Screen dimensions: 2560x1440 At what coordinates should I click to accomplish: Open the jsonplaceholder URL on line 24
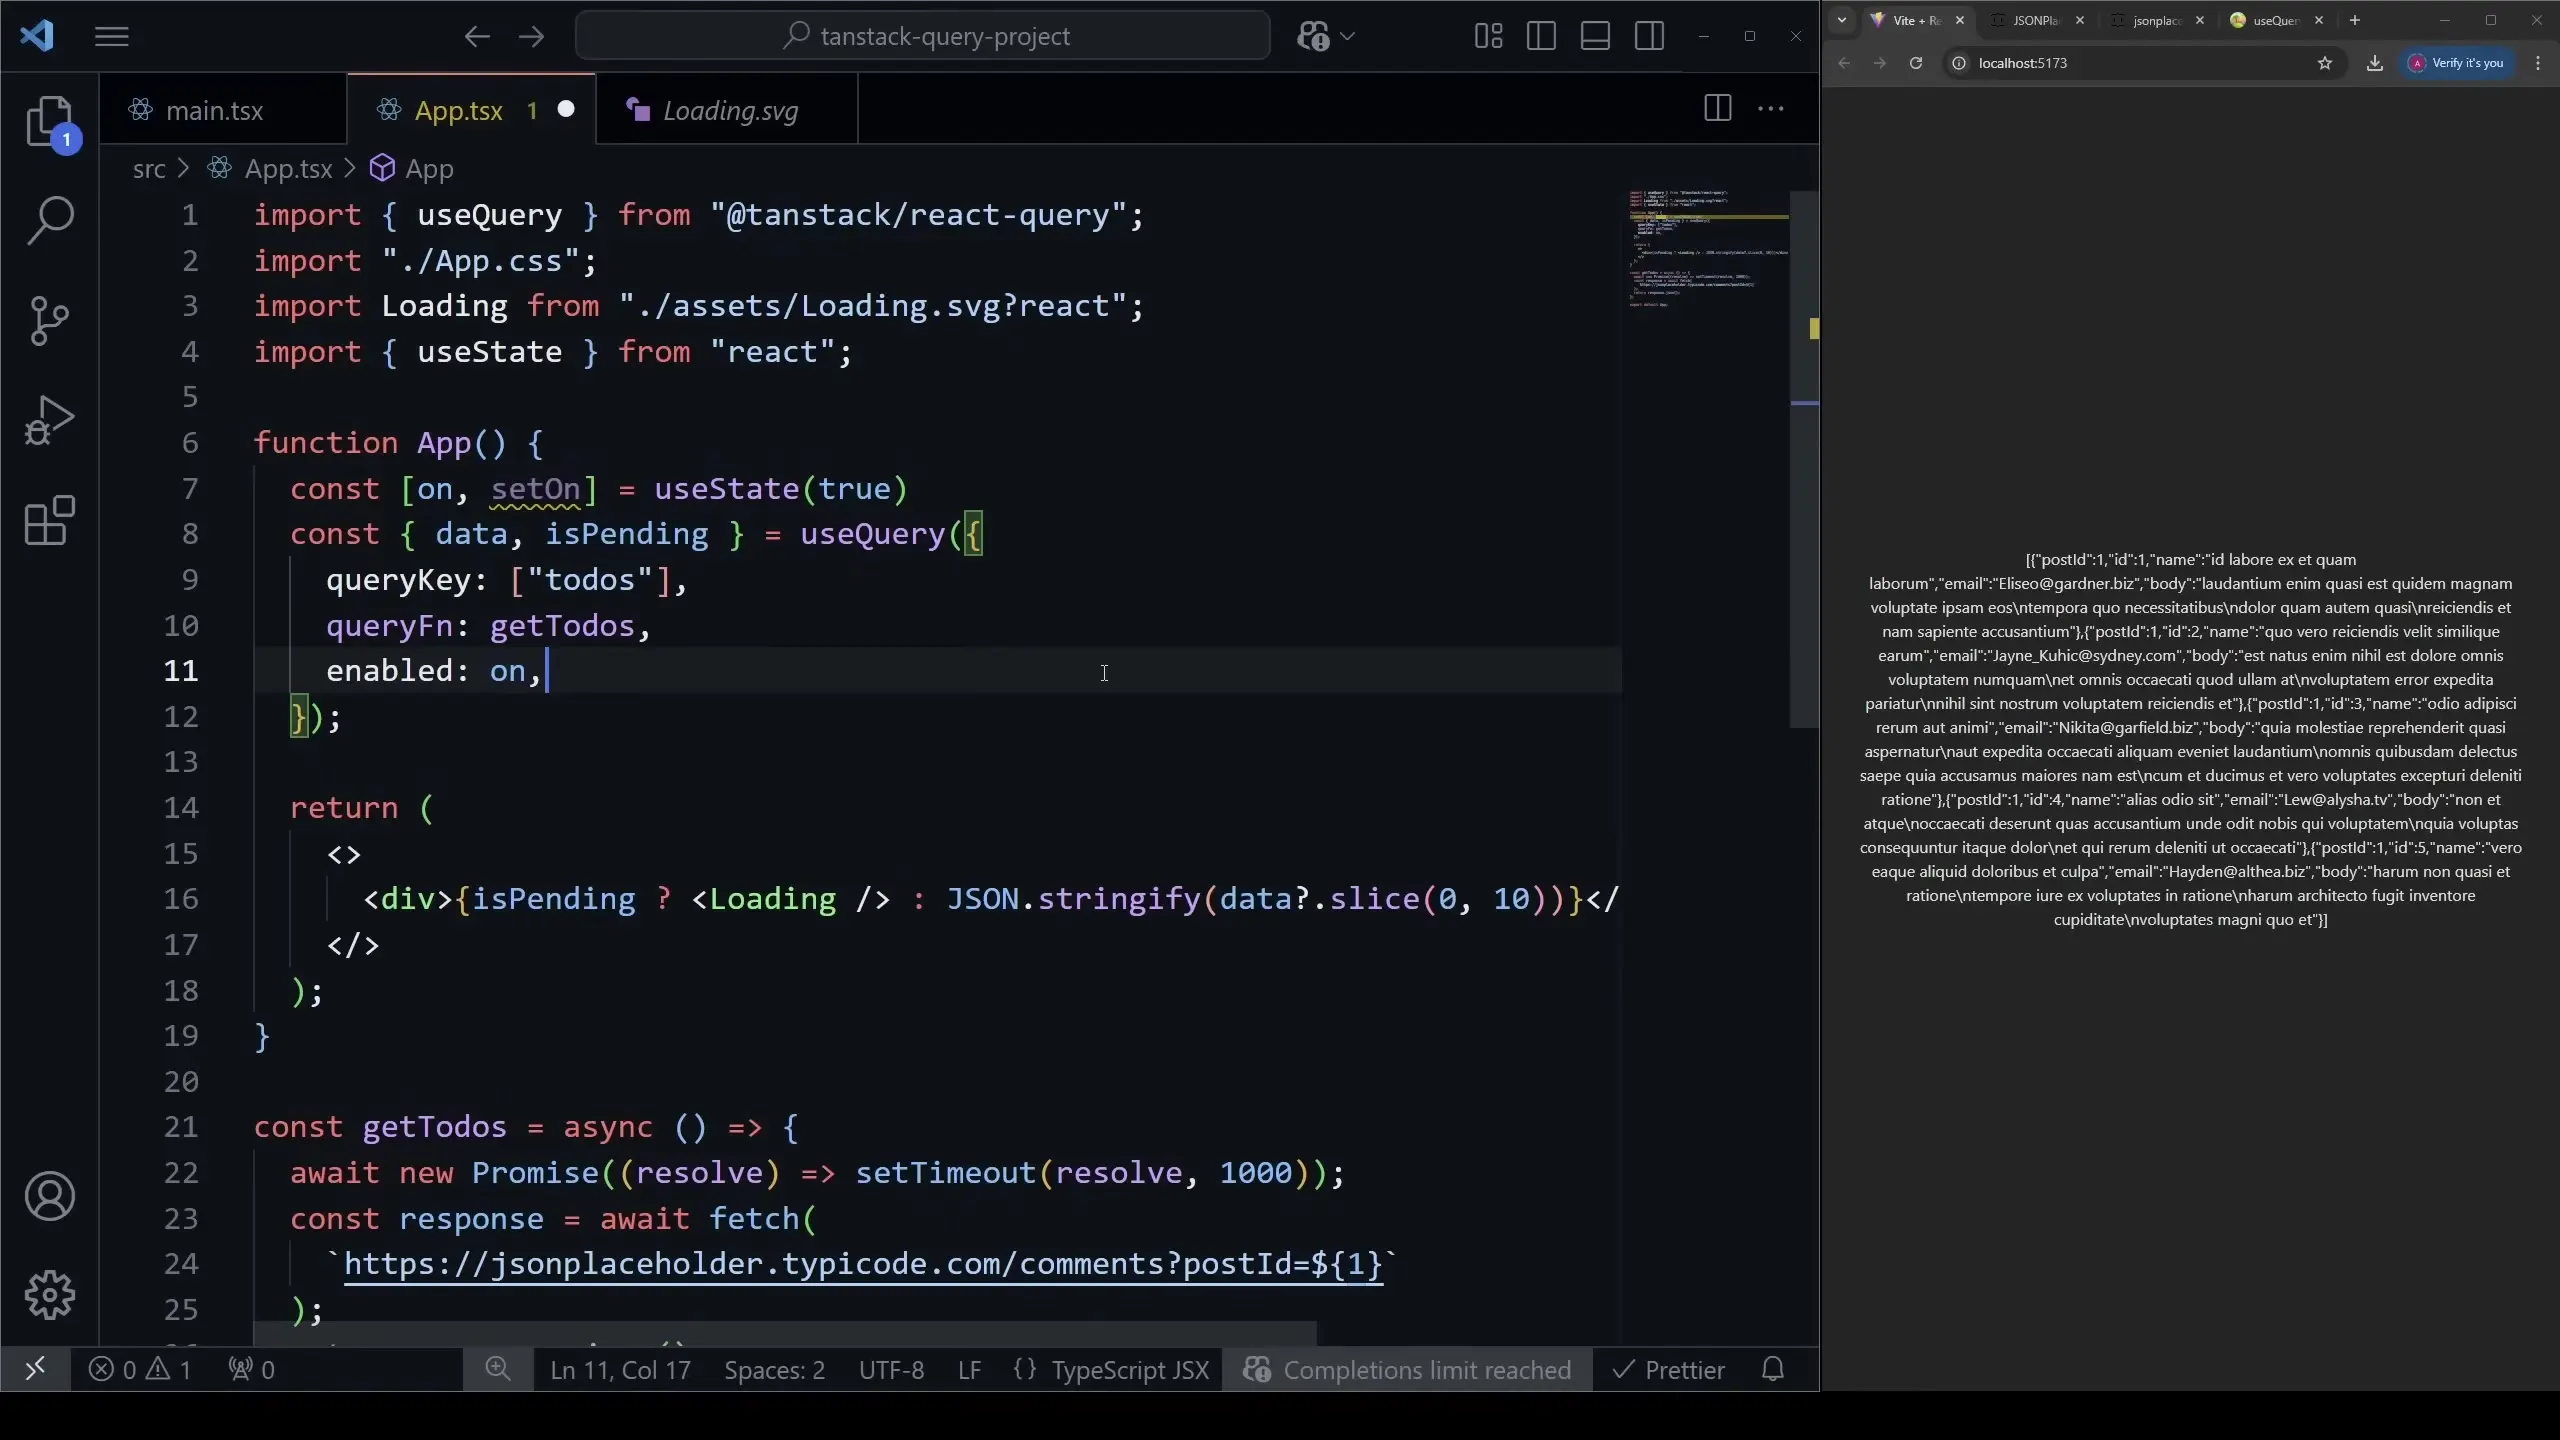click(863, 1264)
